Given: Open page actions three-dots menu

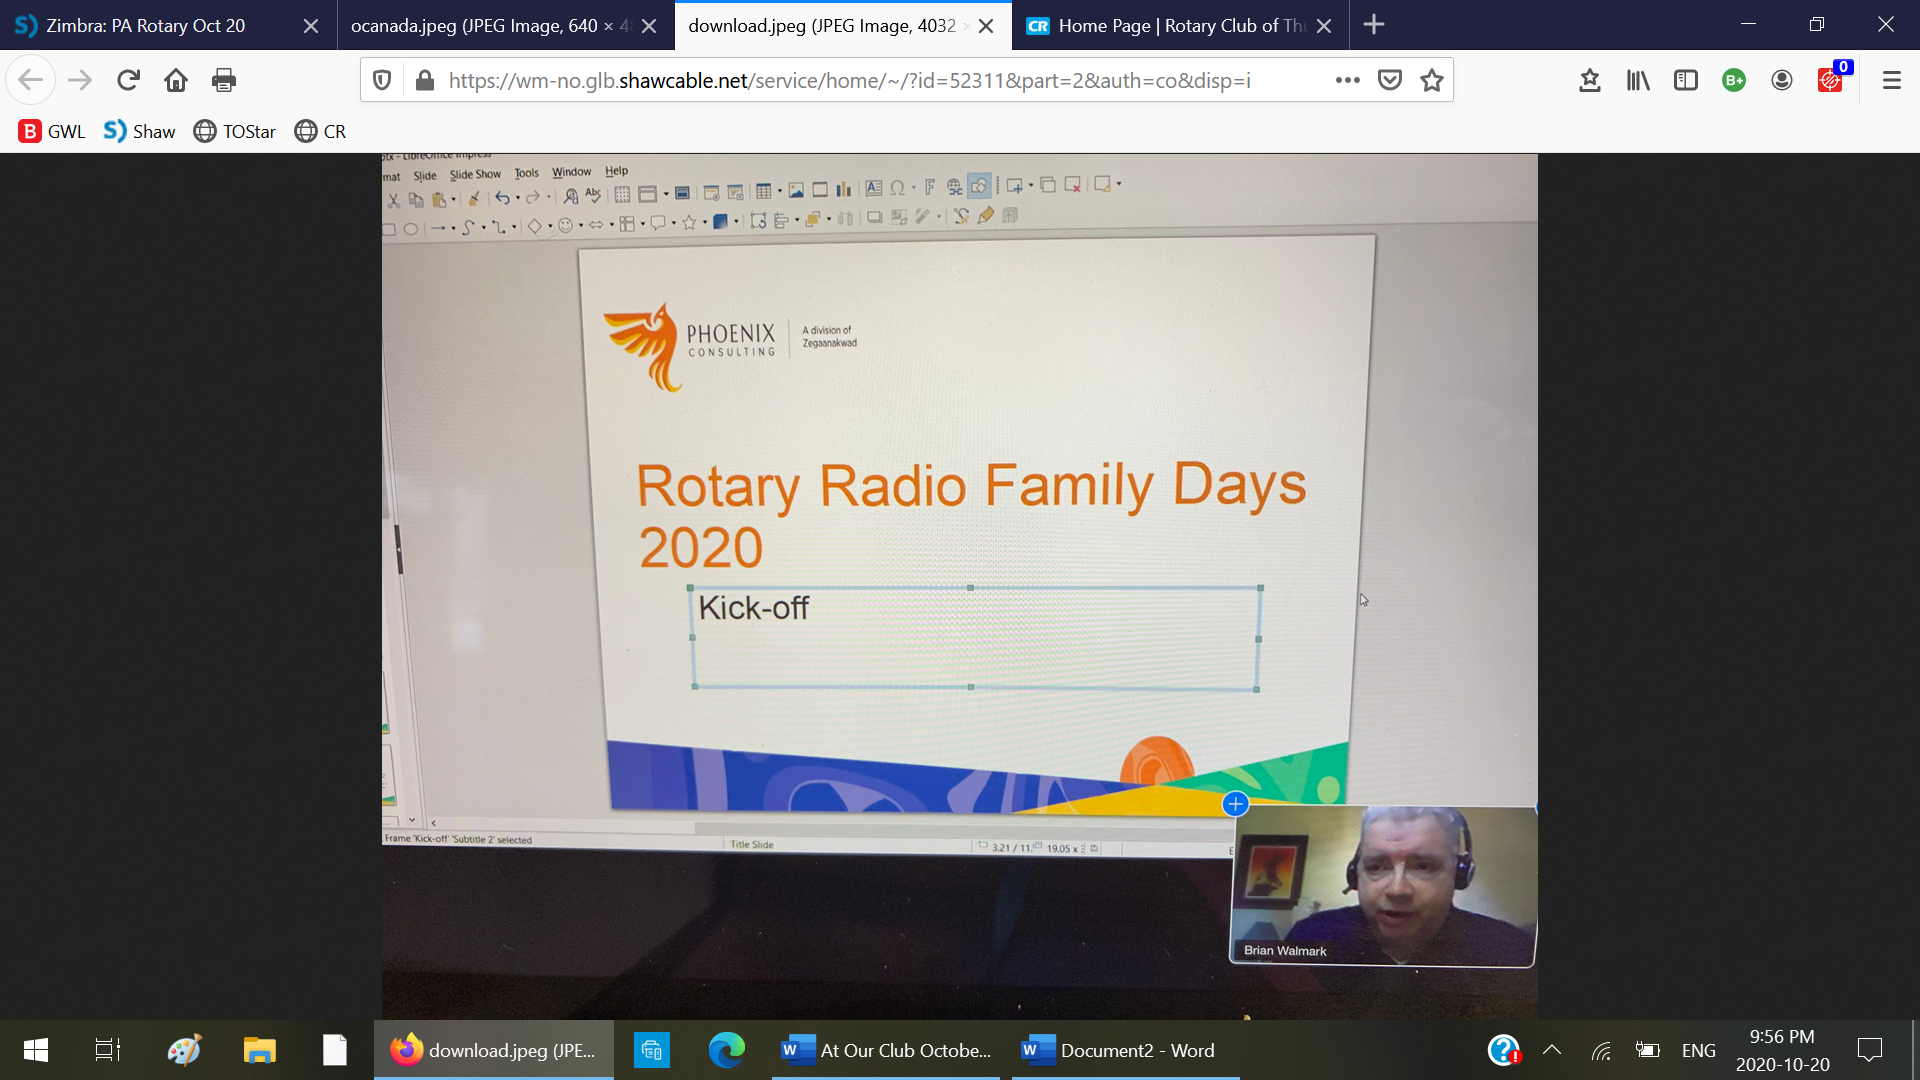Looking at the screenshot, I should tap(1347, 80).
